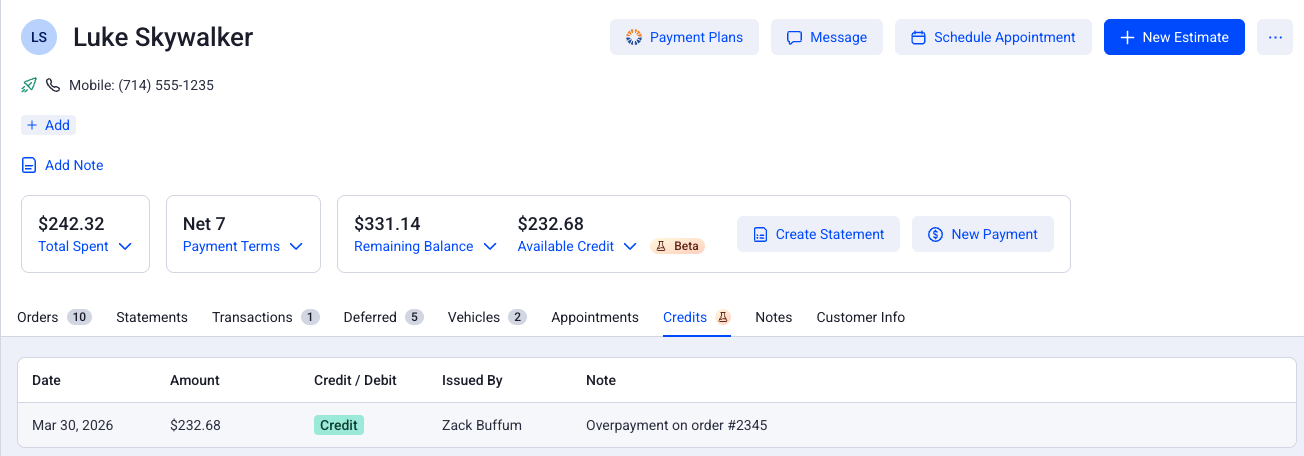This screenshot has width=1304, height=456.
Task: Record a New Payment
Action: [983, 234]
